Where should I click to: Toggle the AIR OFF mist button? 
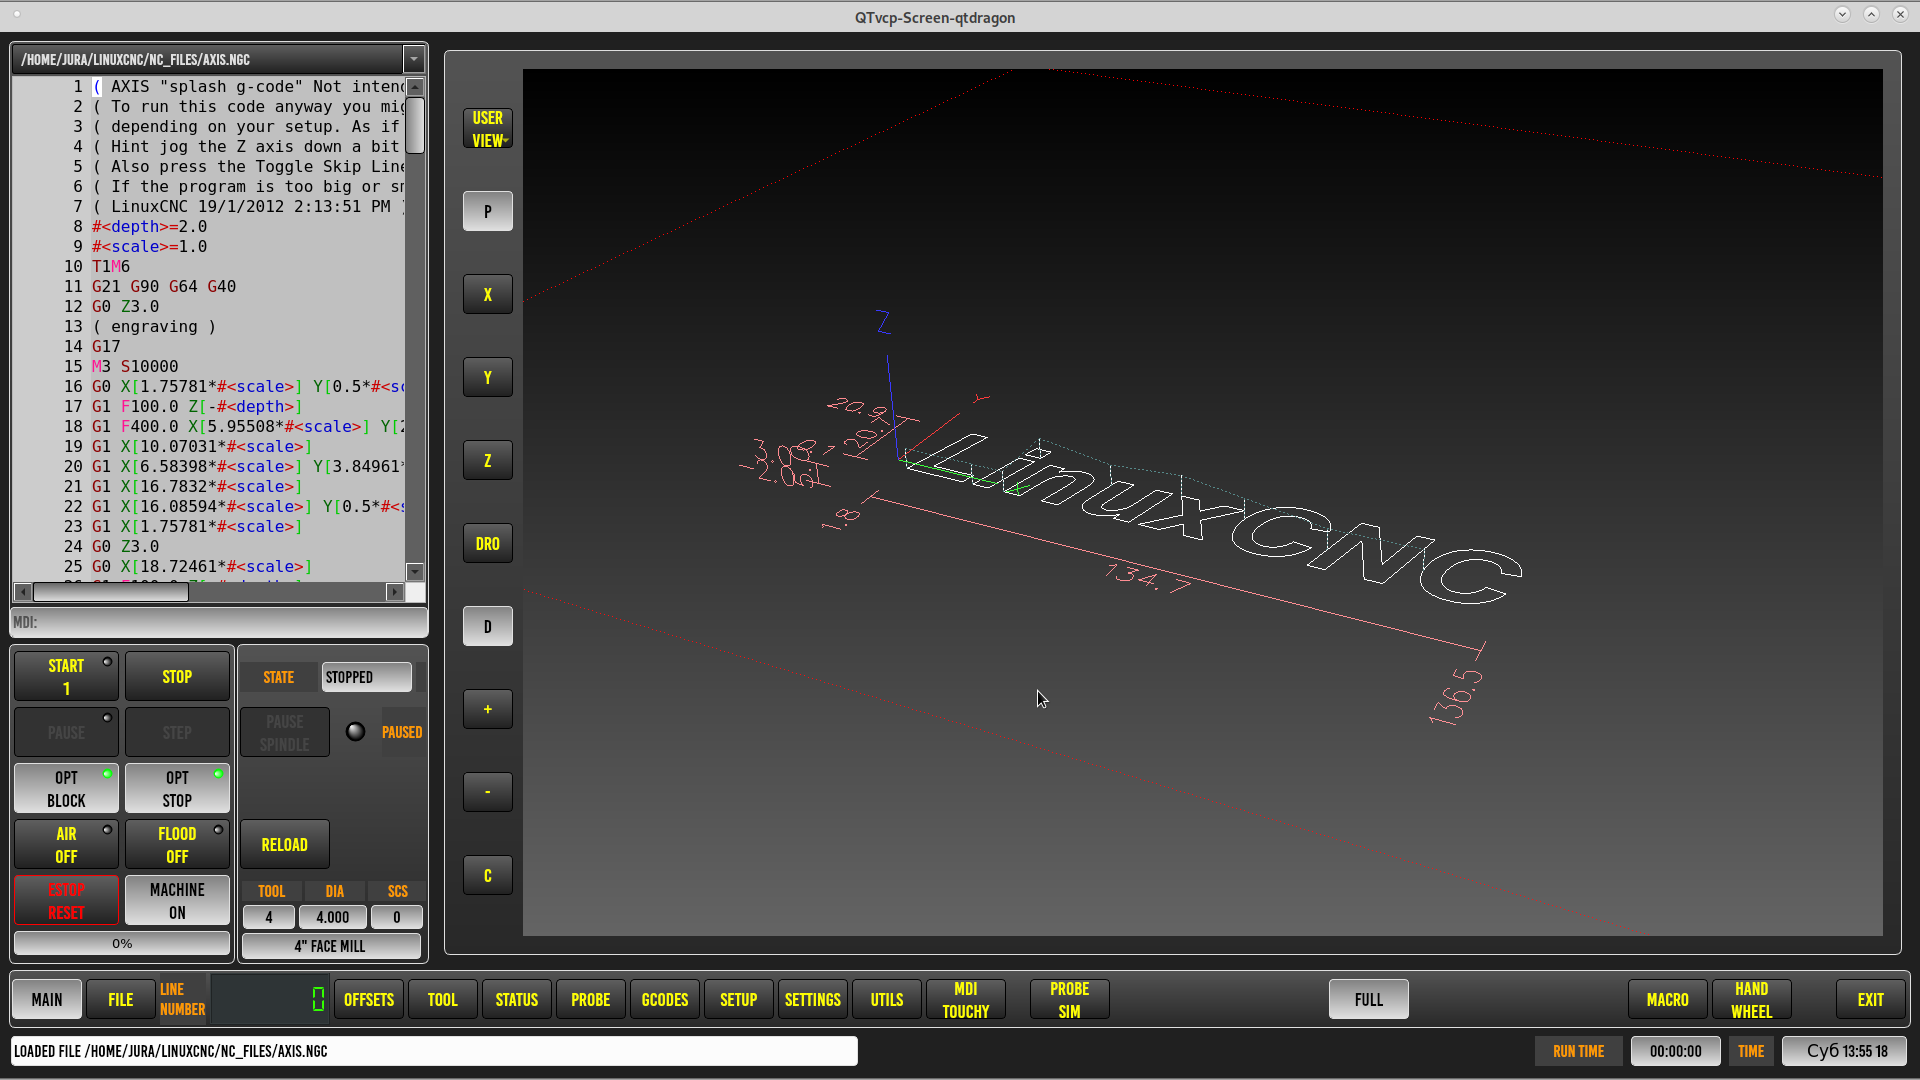66,845
